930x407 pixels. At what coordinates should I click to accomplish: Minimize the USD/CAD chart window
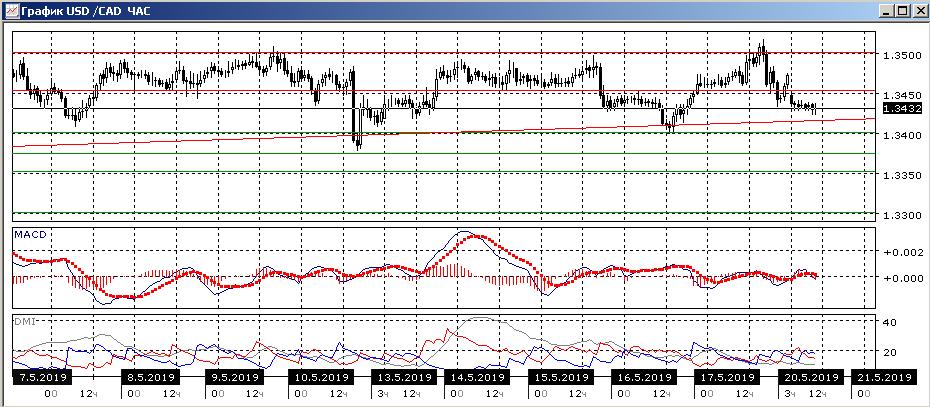click(887, 10)
